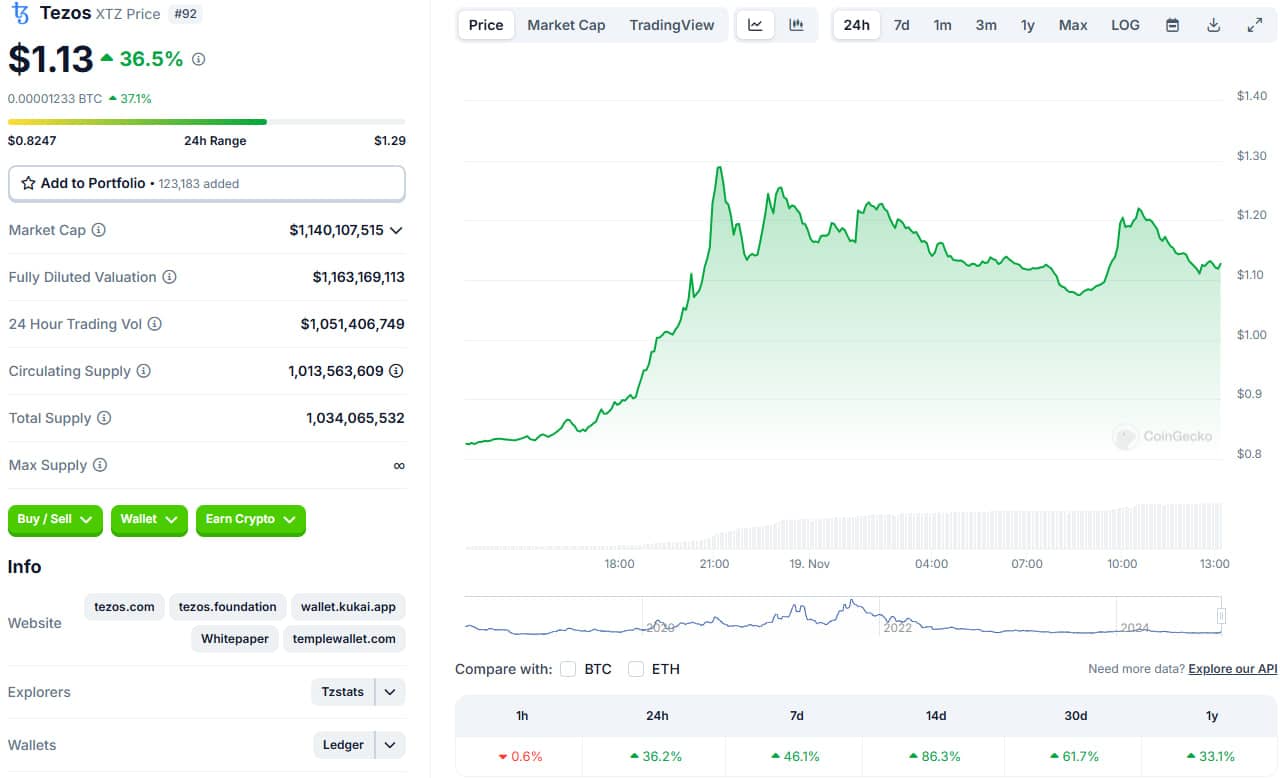Open tezos.foundation website link

228,607
